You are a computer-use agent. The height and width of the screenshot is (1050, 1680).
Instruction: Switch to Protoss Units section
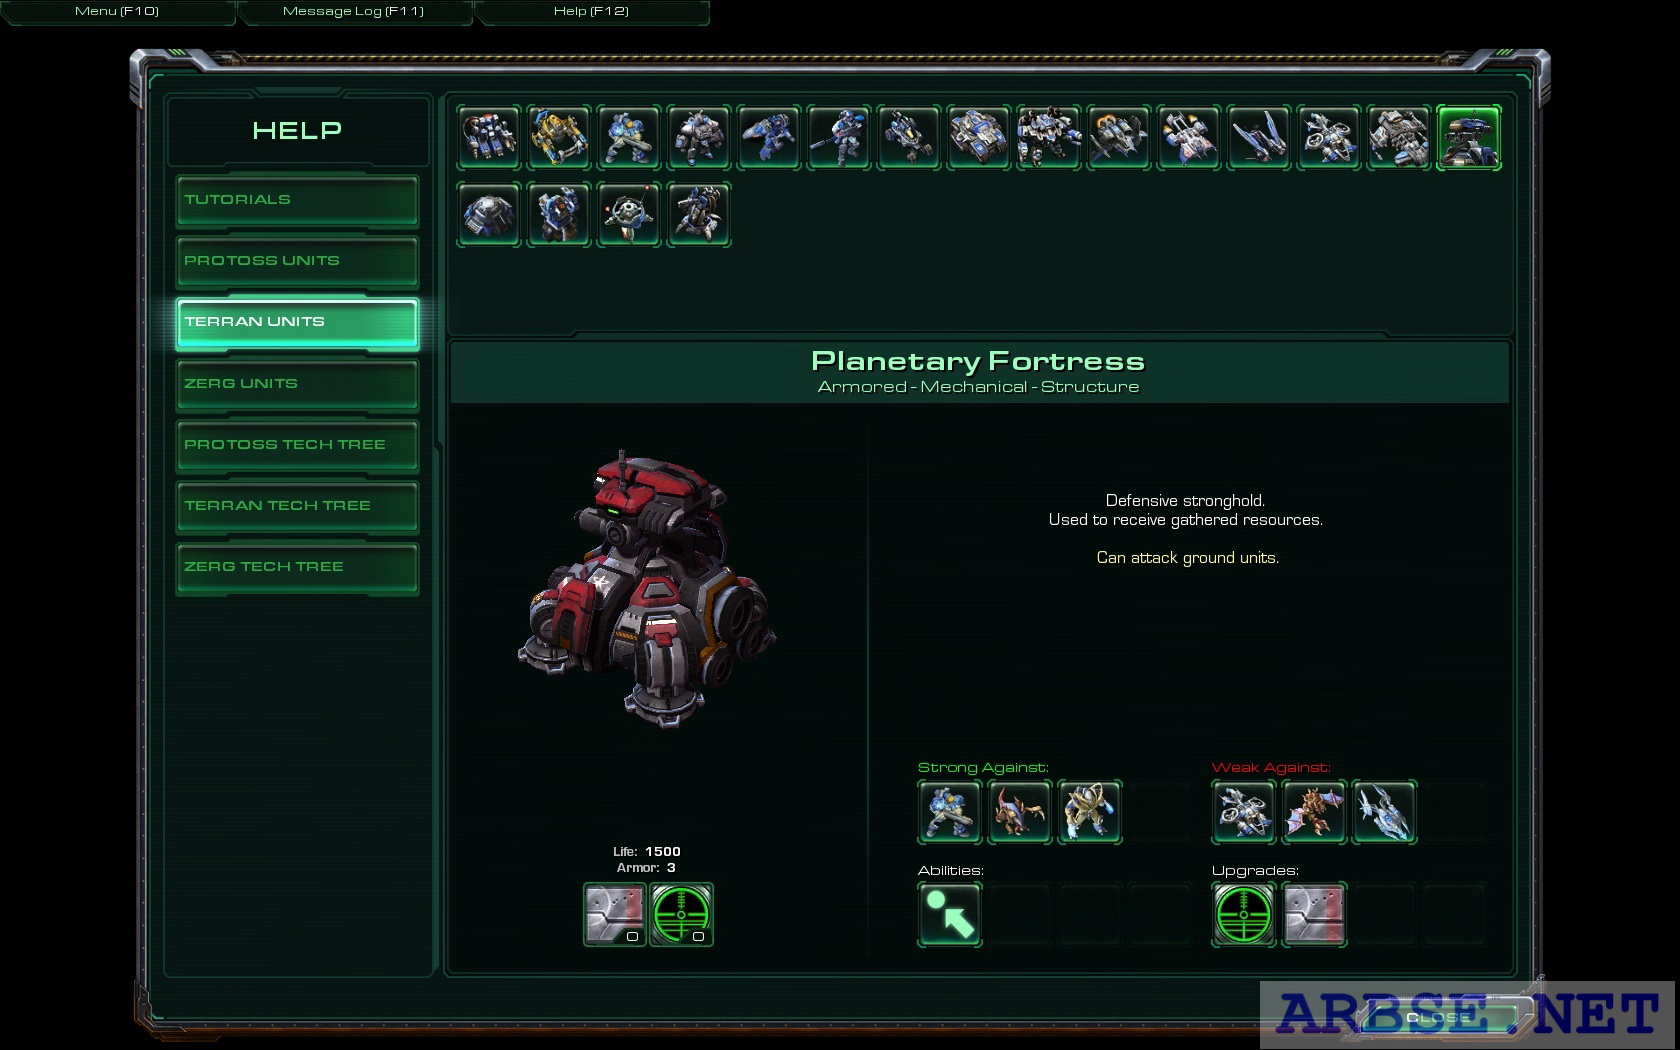tap(297, 262)
